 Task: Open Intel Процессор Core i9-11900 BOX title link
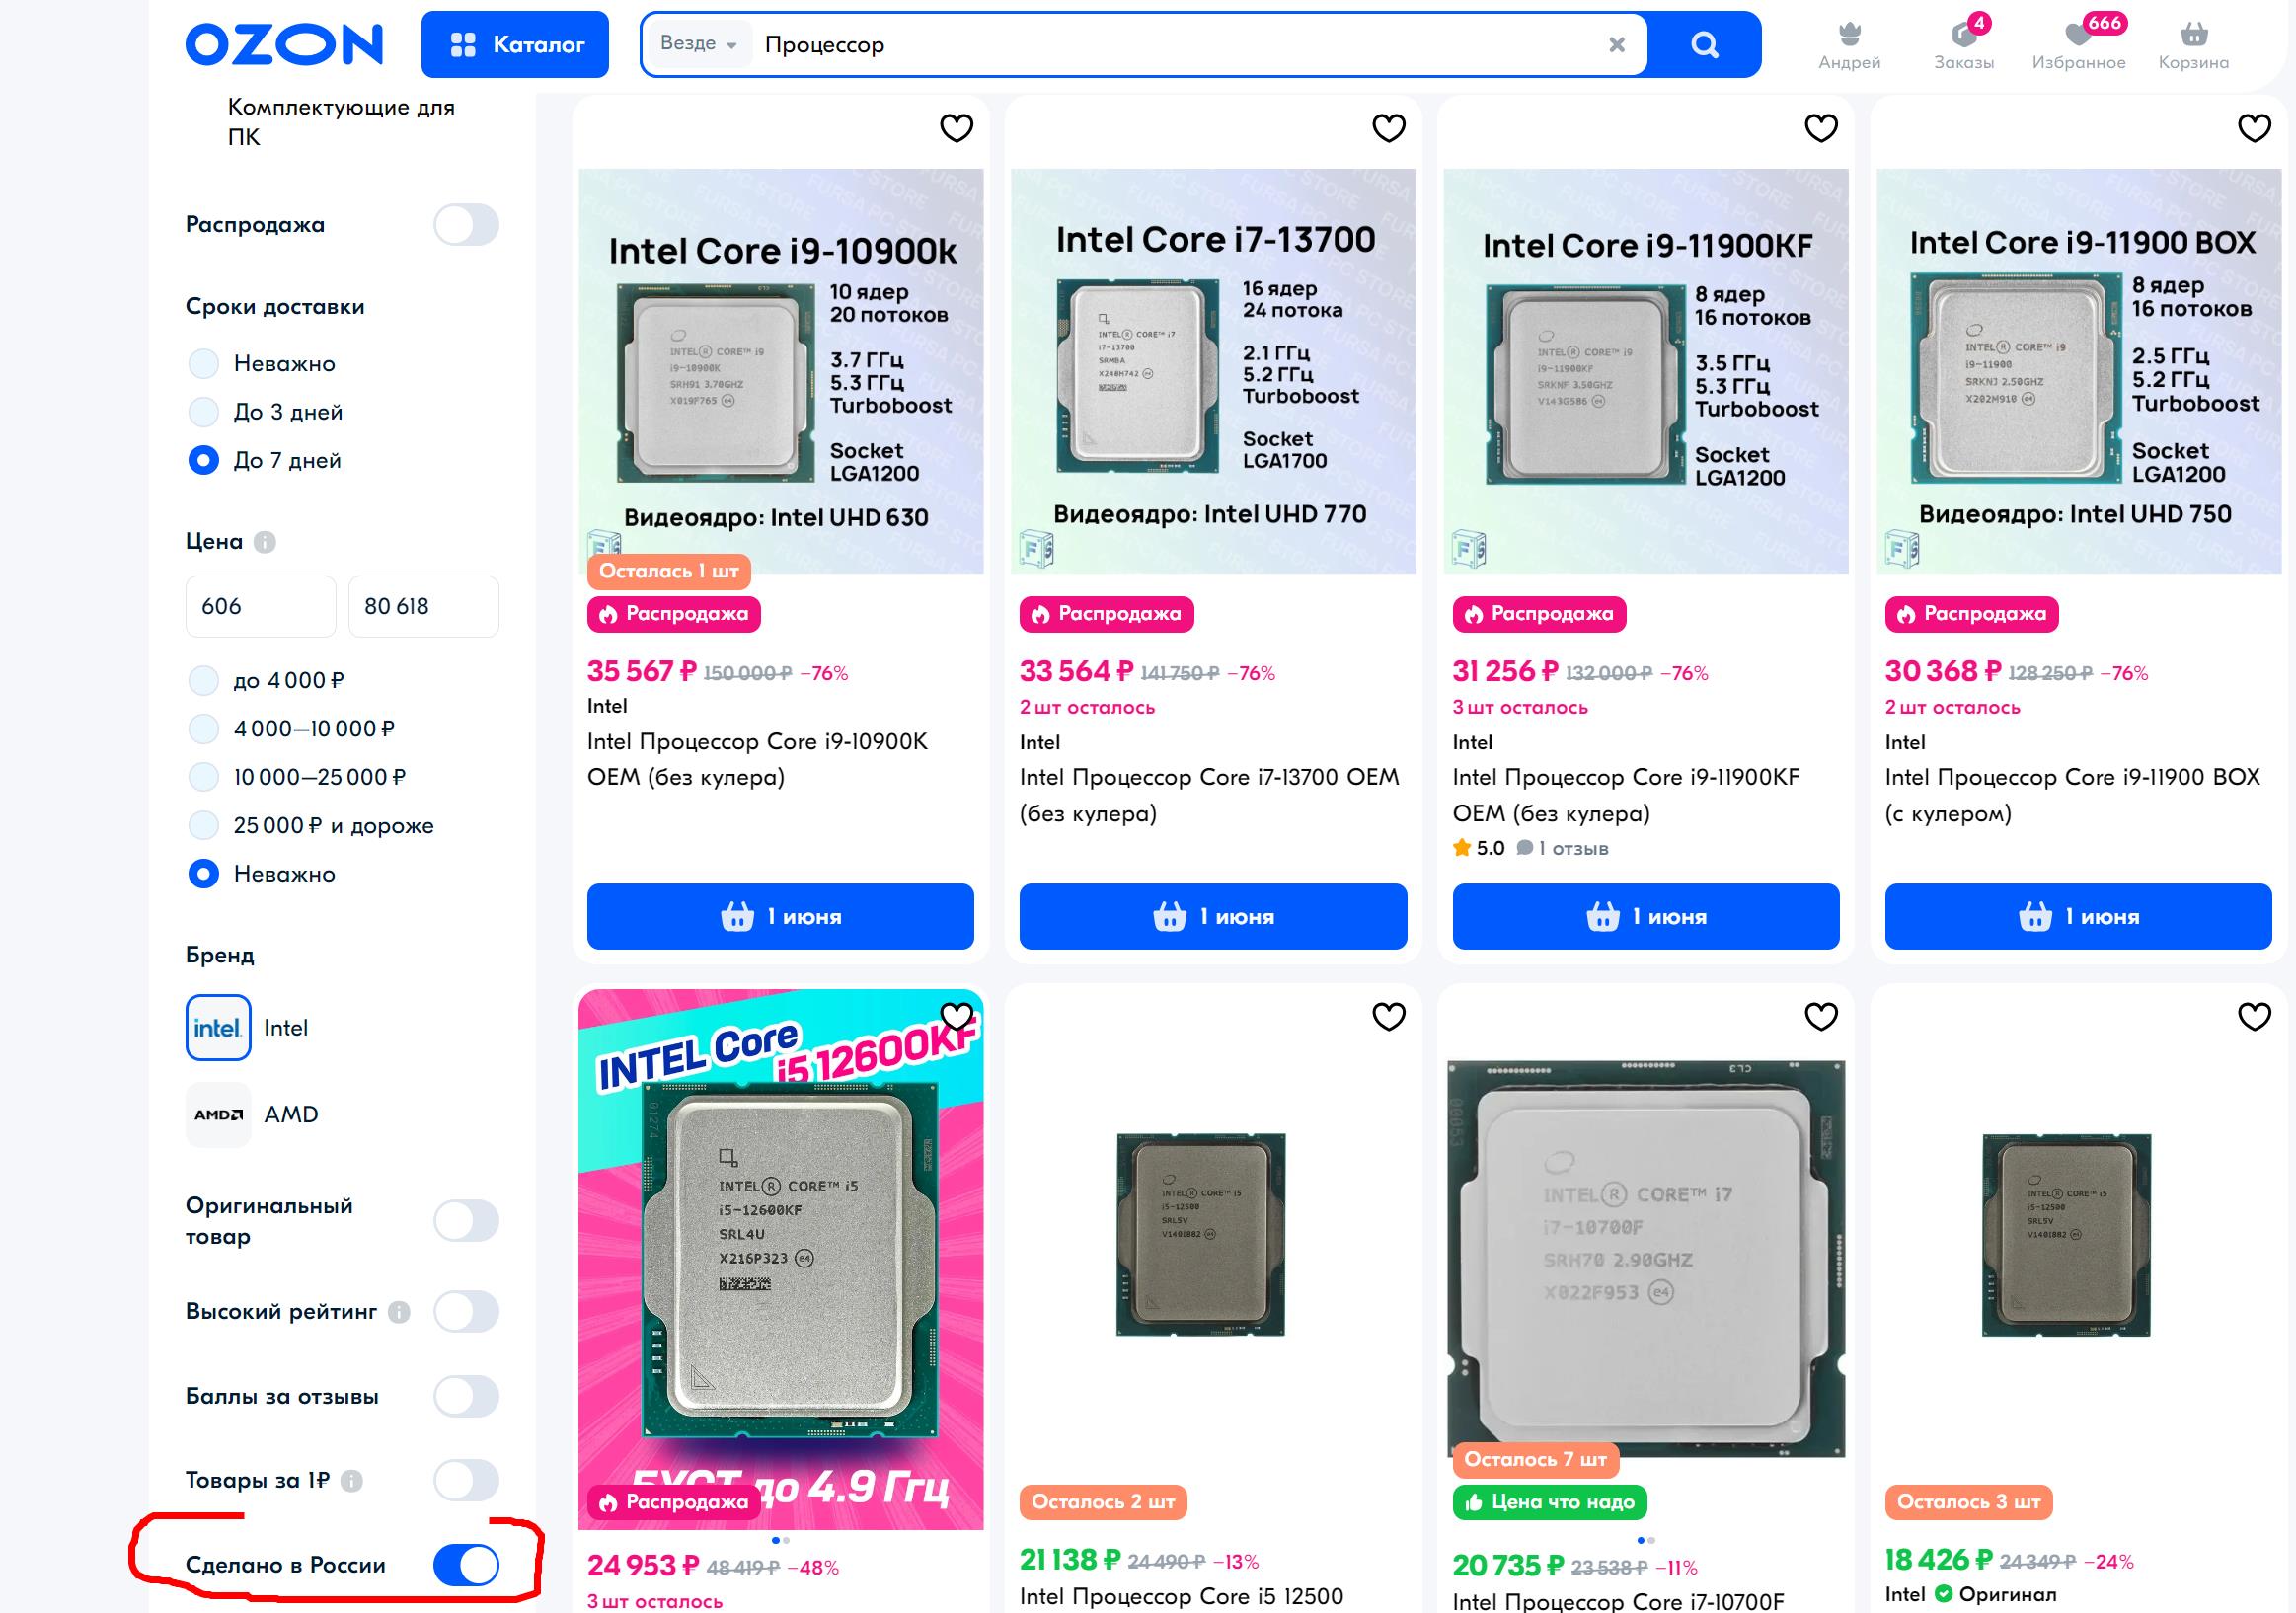(2072, 795)
